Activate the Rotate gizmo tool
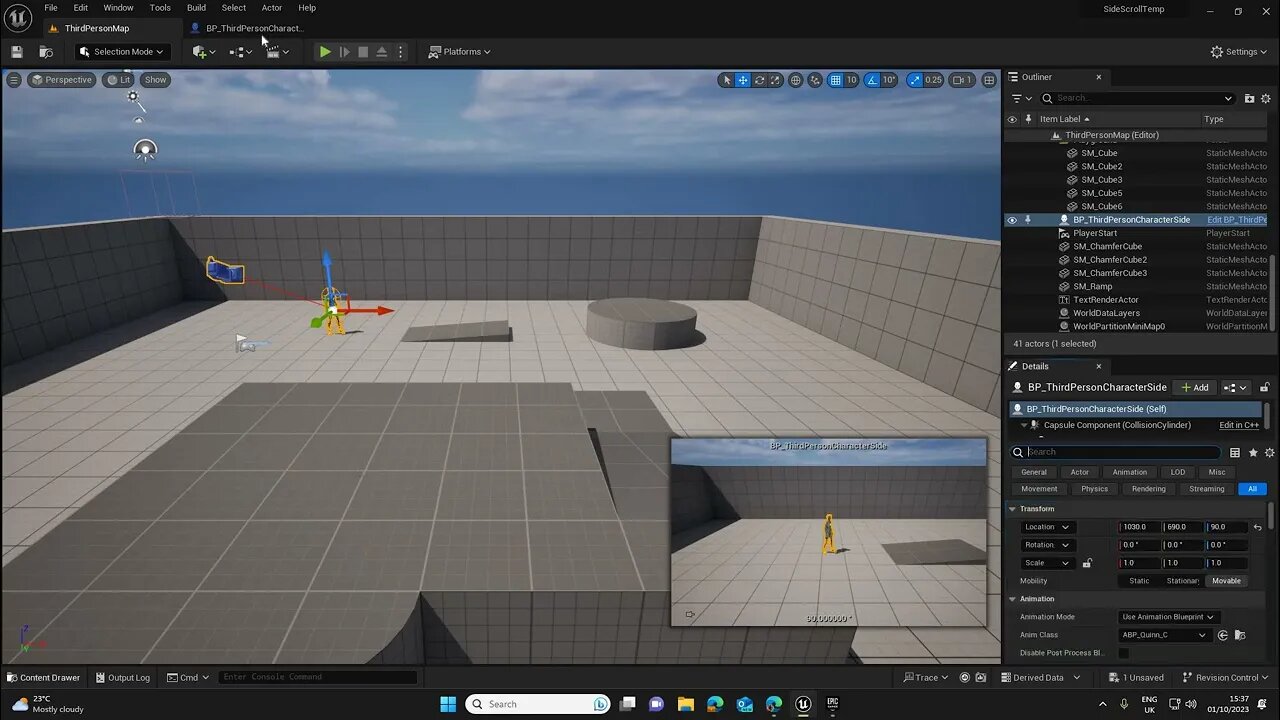1280x720 pixels. (x=759, y=80)
